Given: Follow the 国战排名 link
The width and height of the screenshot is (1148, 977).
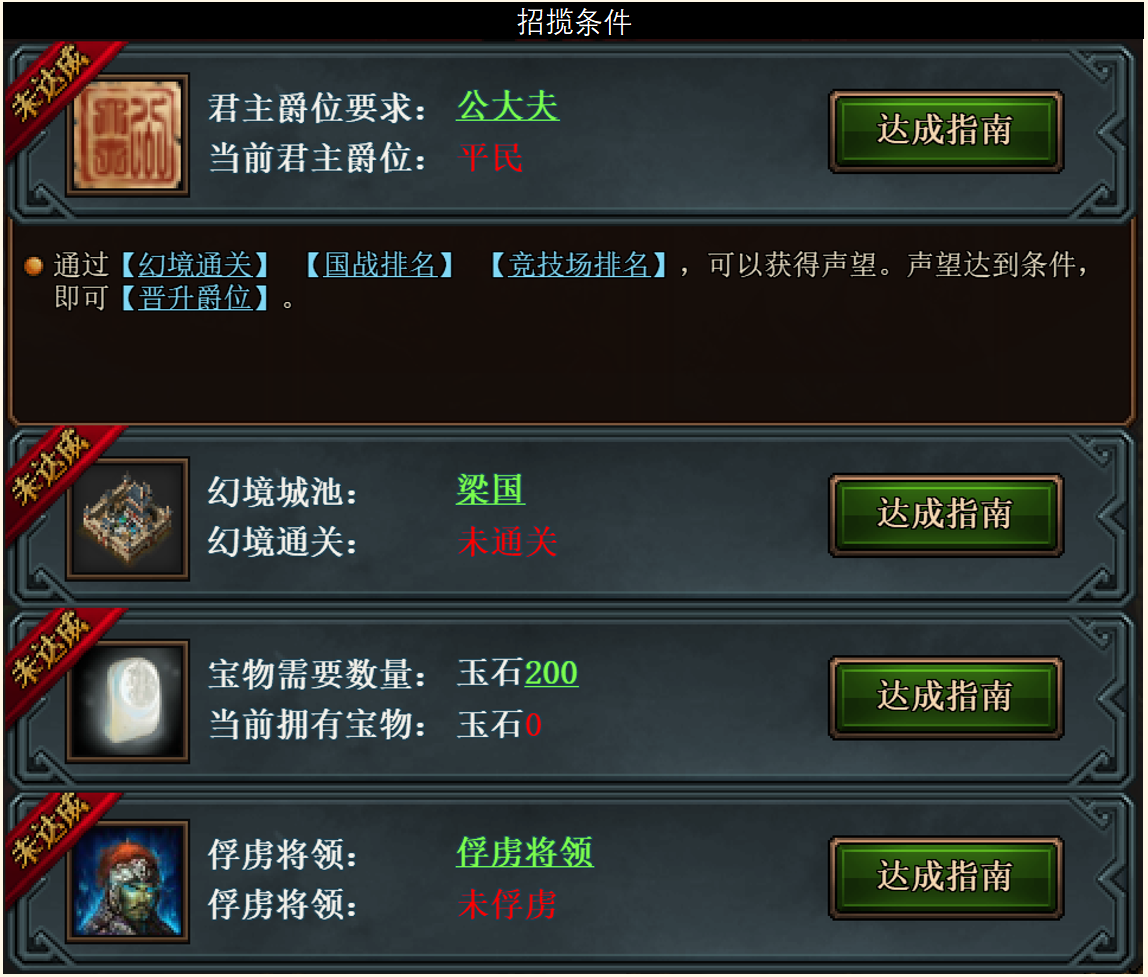Looking at the screenshot, I should click(380, 264).
